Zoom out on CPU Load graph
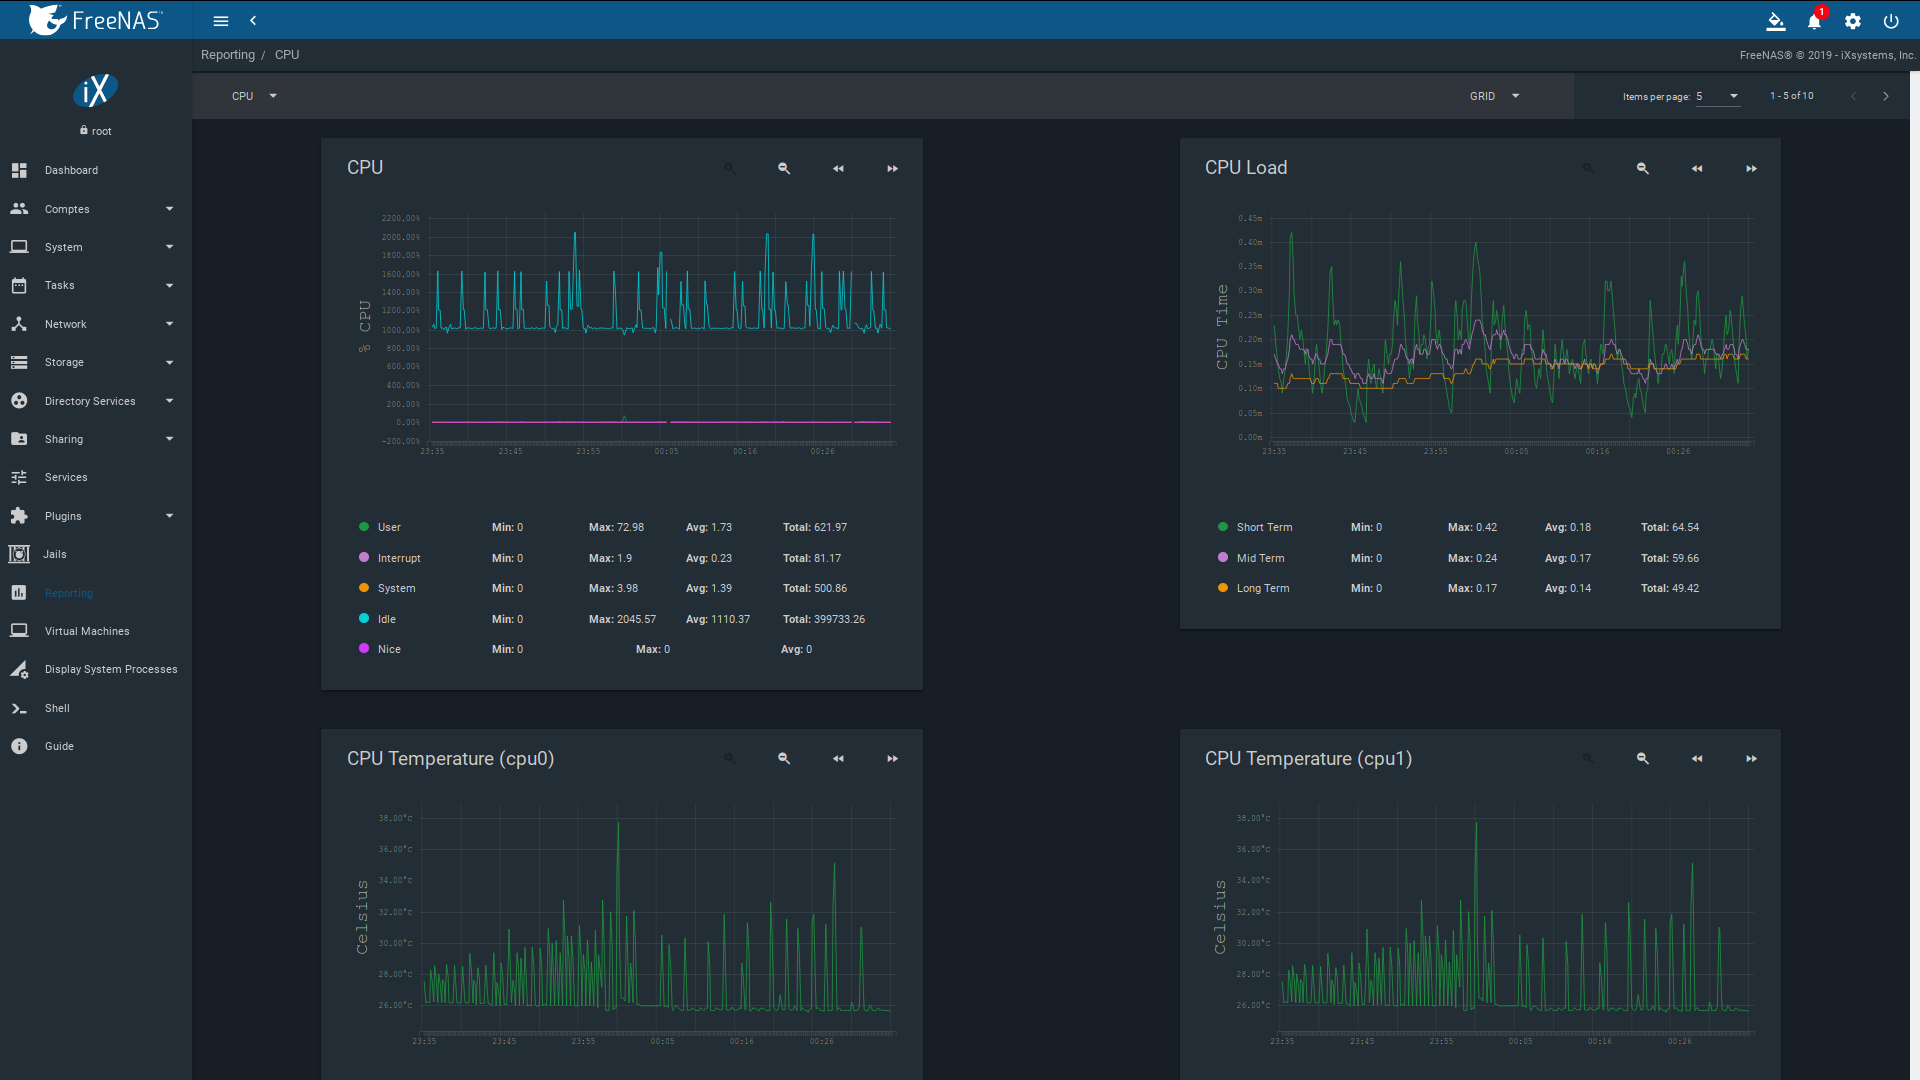The height and width of the screenshot is (1080, 1920). (x=1642, y=169)
